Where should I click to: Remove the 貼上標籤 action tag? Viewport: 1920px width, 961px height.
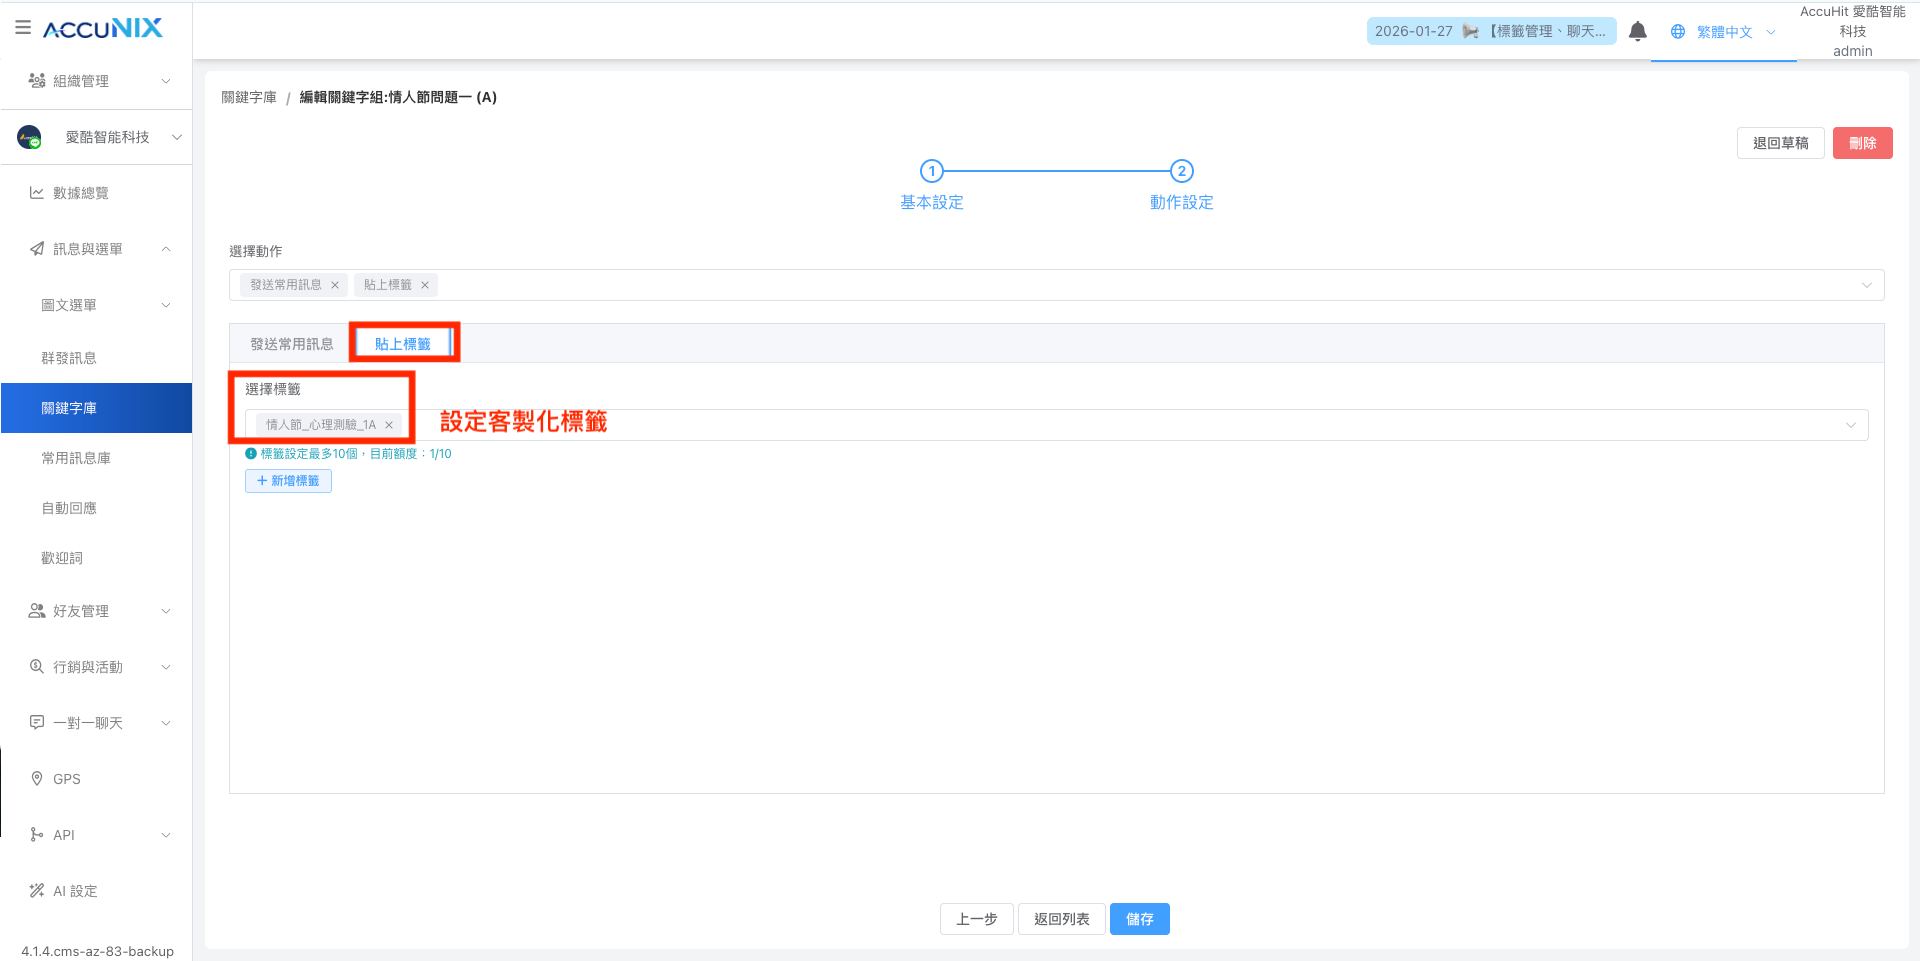click(x=425, y=285)
